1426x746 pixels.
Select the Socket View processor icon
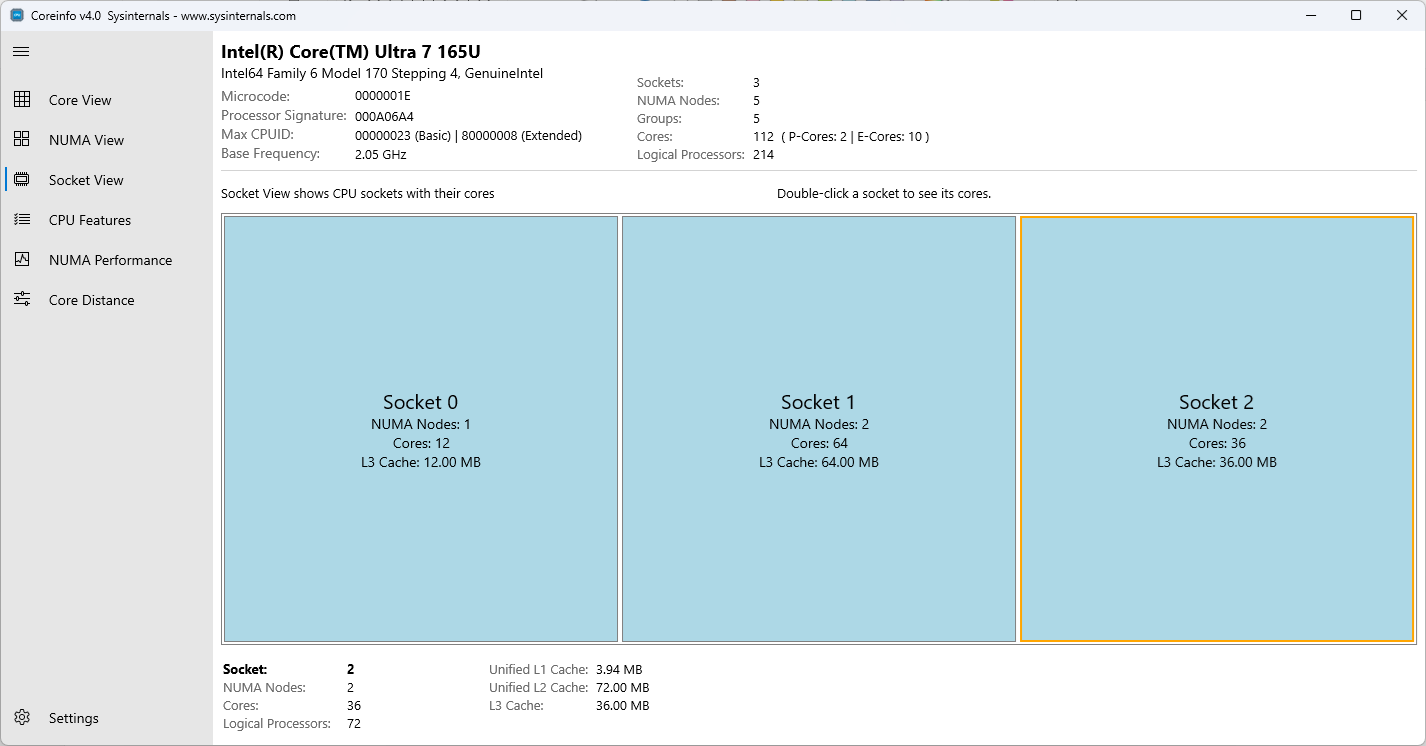(22, 179)
